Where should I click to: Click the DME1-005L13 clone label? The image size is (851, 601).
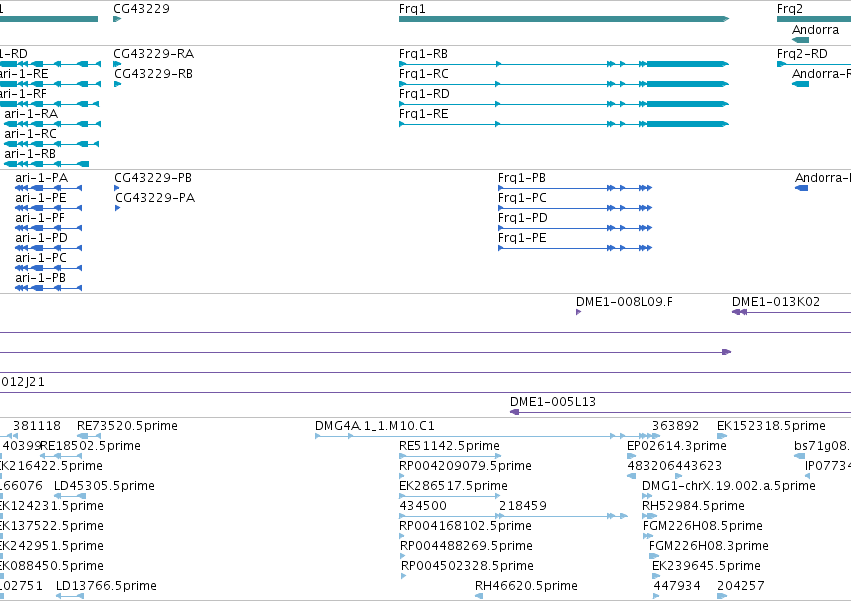point(552,402)
